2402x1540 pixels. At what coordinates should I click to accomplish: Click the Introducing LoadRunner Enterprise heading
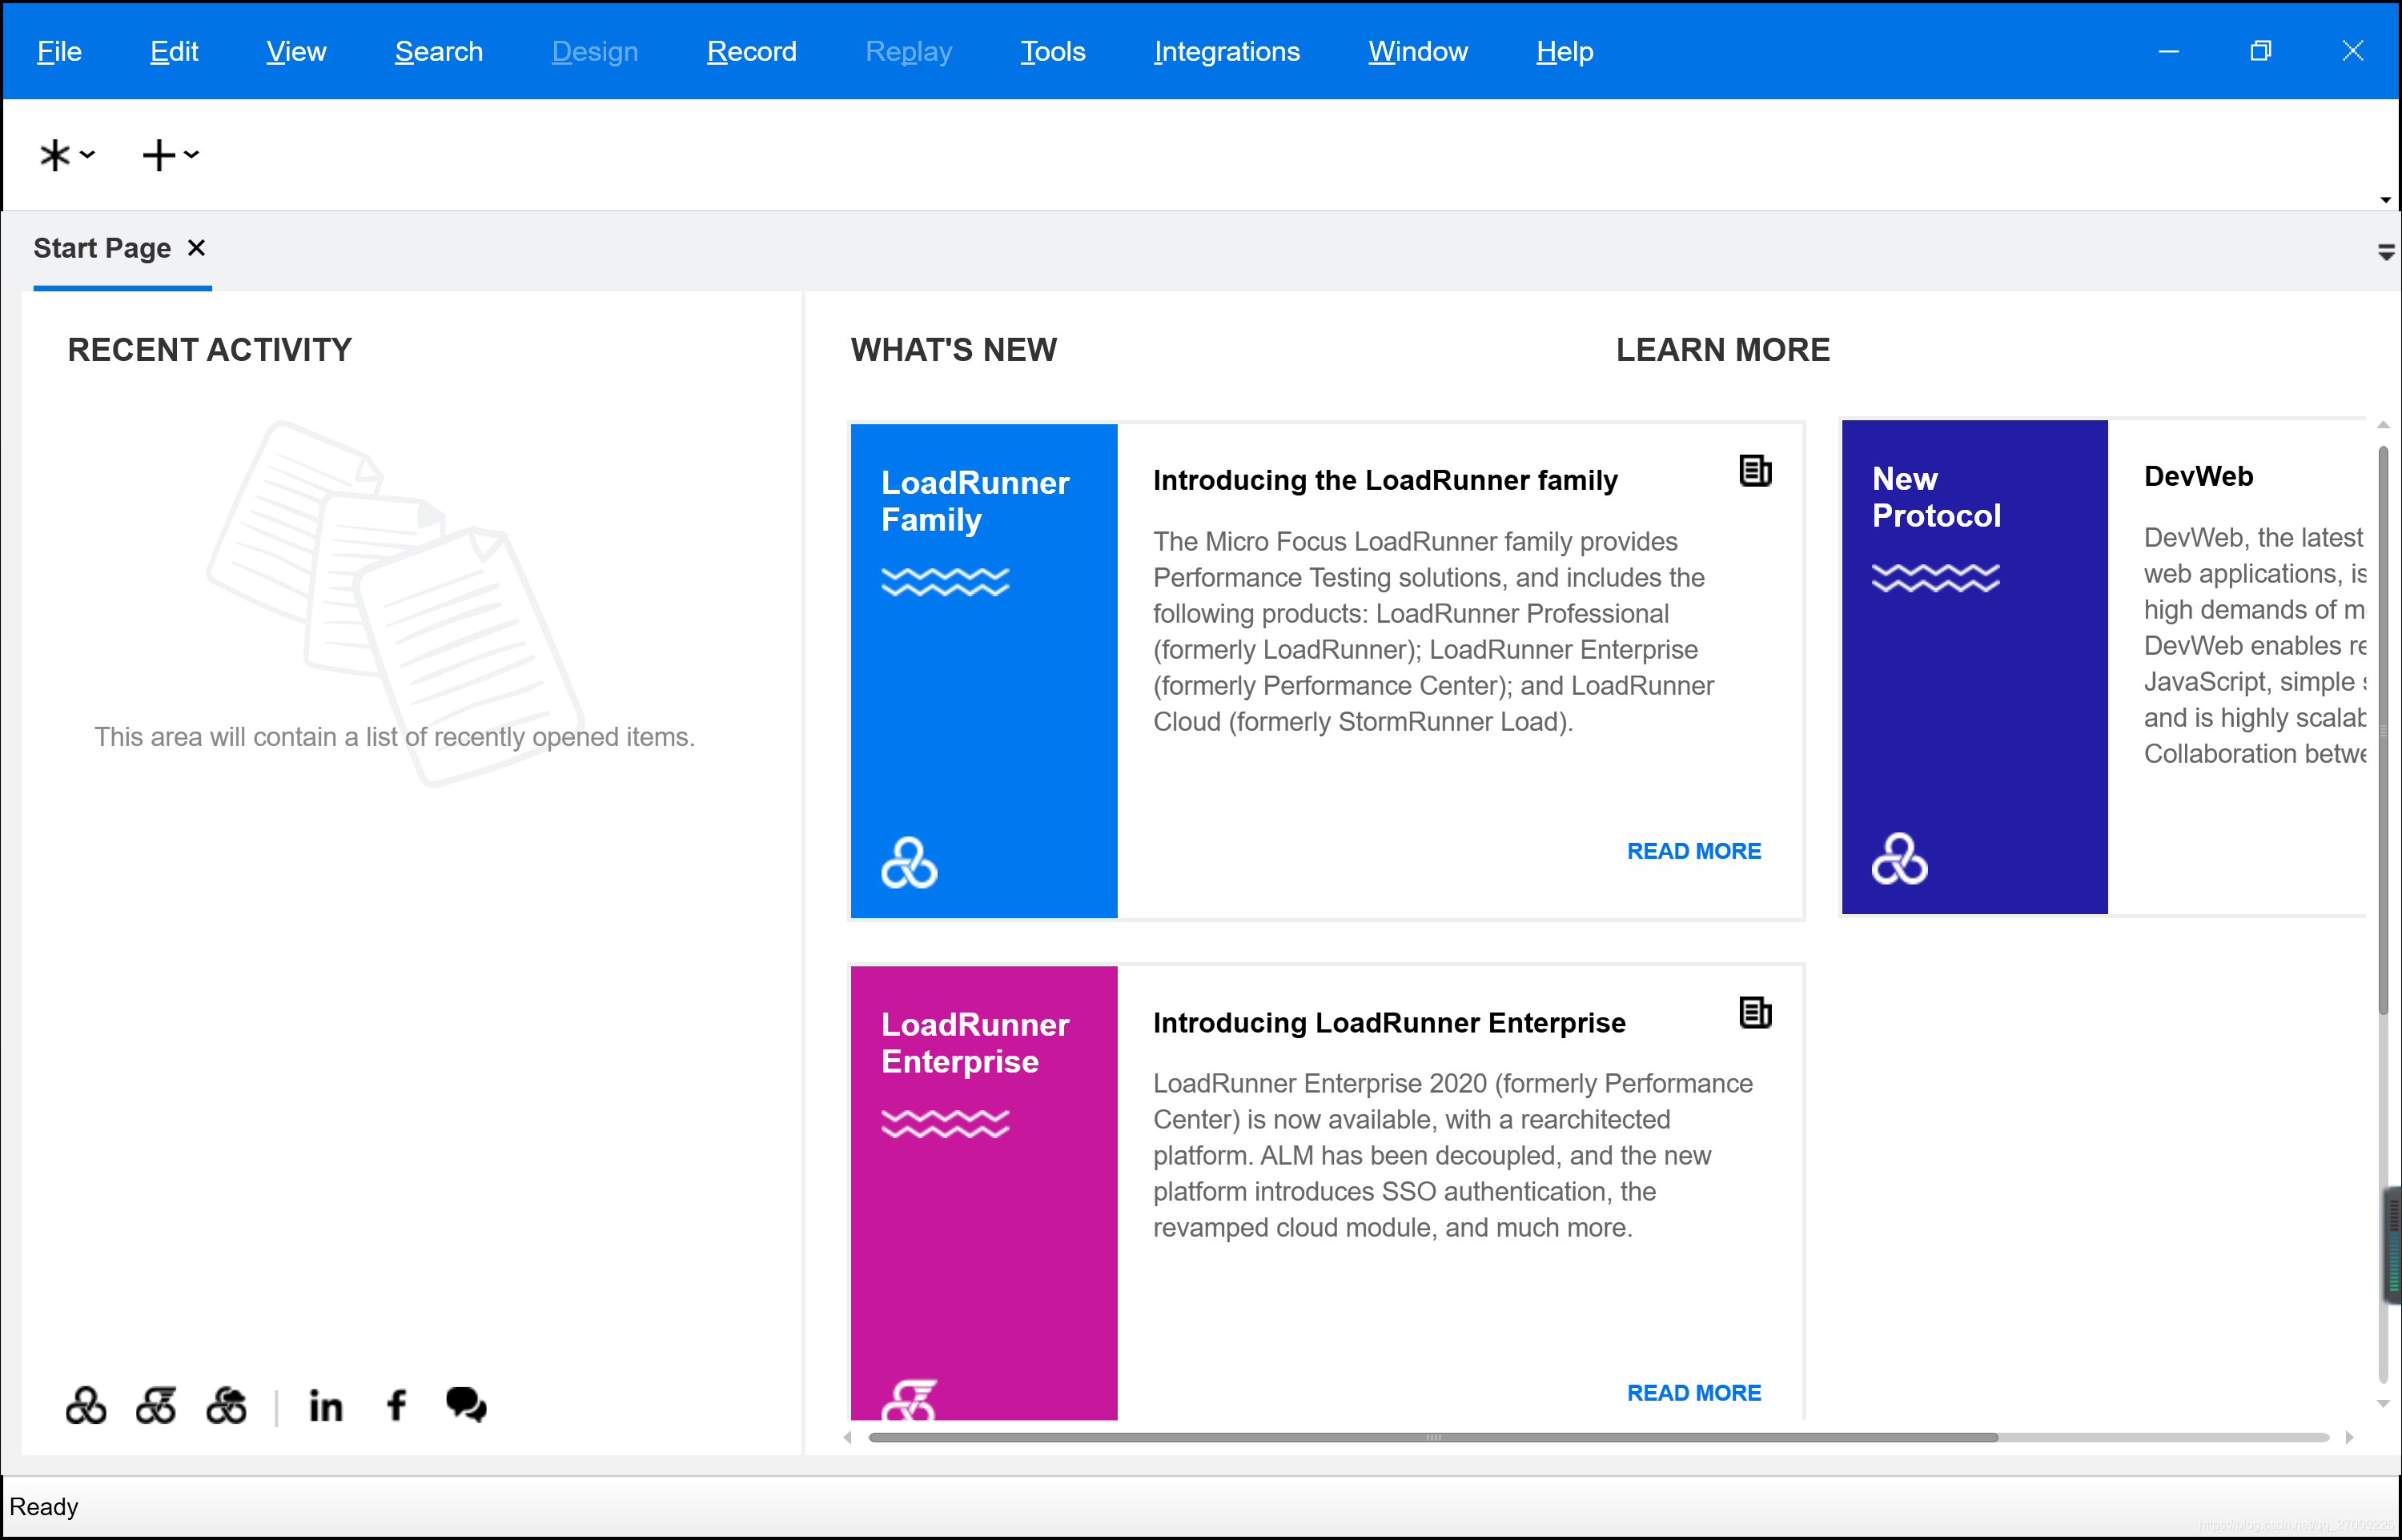(x=1389, y=1023)
